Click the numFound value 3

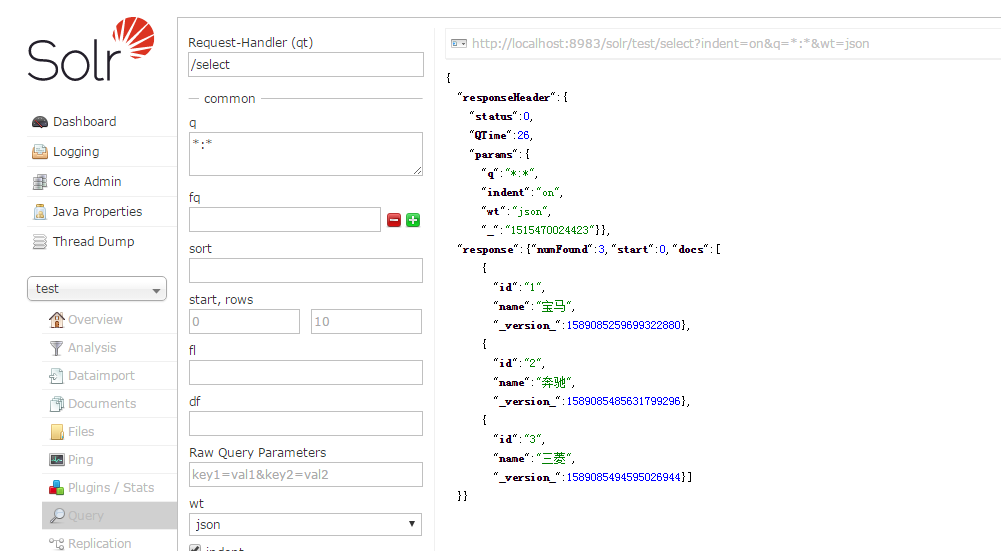point(601,249)
